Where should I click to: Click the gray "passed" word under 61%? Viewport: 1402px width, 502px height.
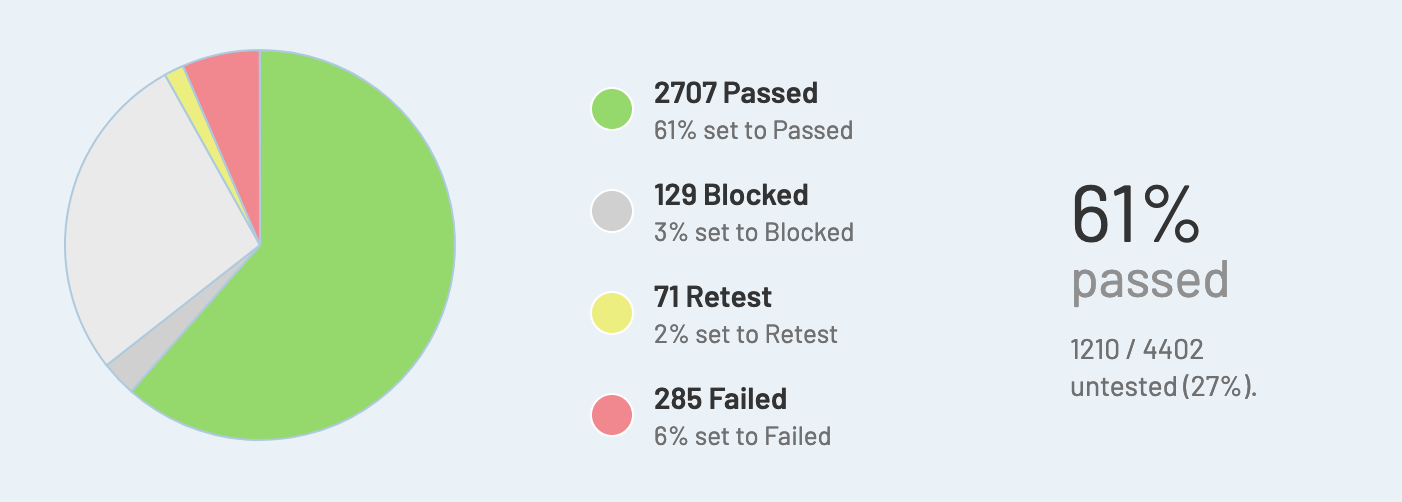pos(1150,282)
